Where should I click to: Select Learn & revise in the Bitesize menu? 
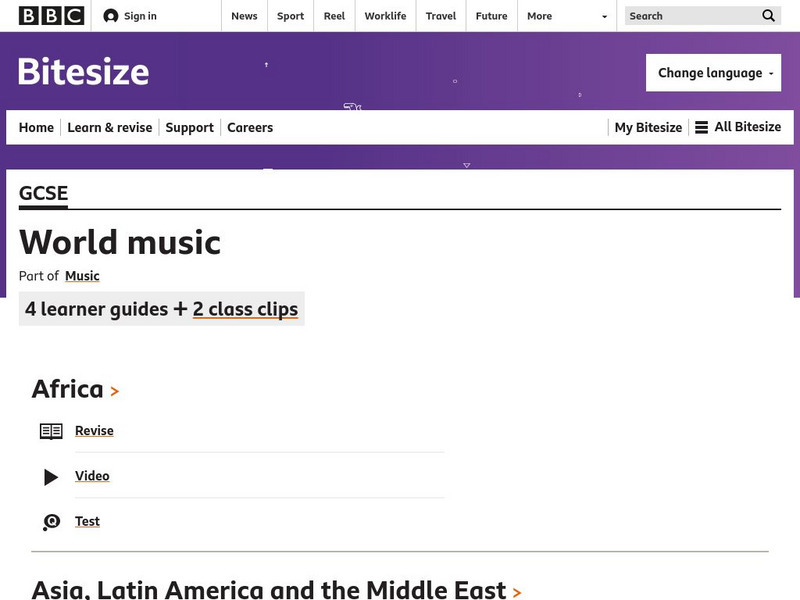click(110, 128)
